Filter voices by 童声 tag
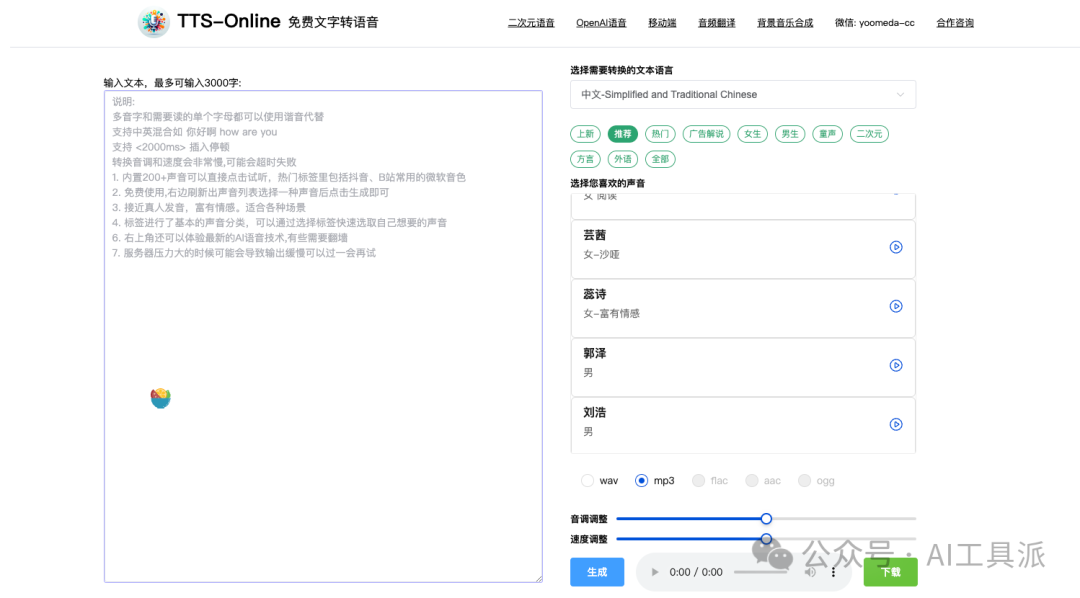 coord(827,134)
